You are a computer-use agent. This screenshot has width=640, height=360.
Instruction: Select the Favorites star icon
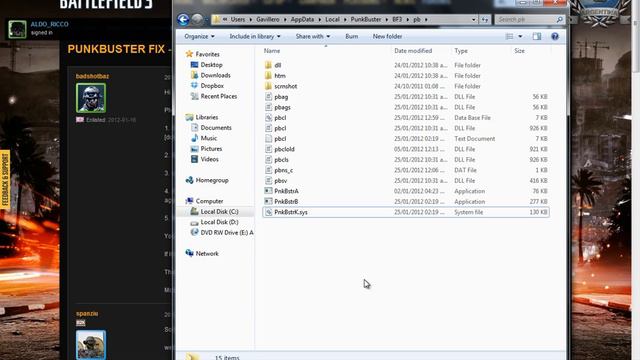(x=189, y=54)
